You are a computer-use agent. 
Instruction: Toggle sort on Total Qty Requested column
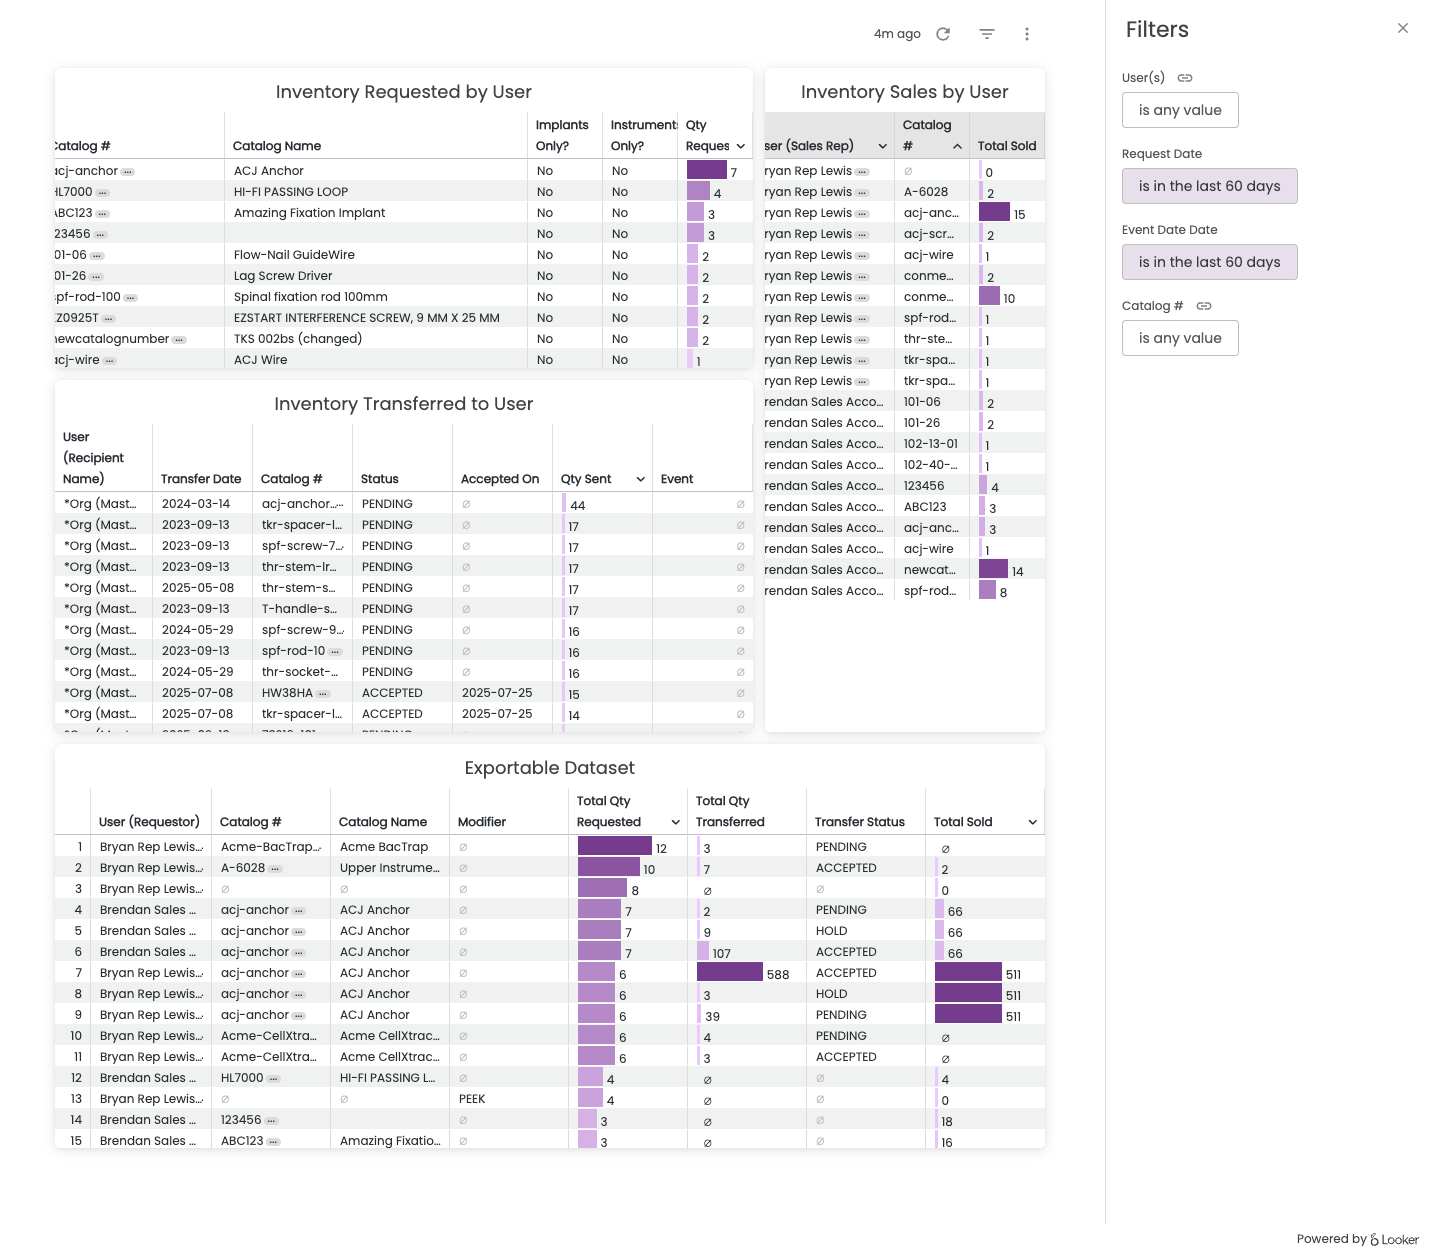(x=676, y=822)
